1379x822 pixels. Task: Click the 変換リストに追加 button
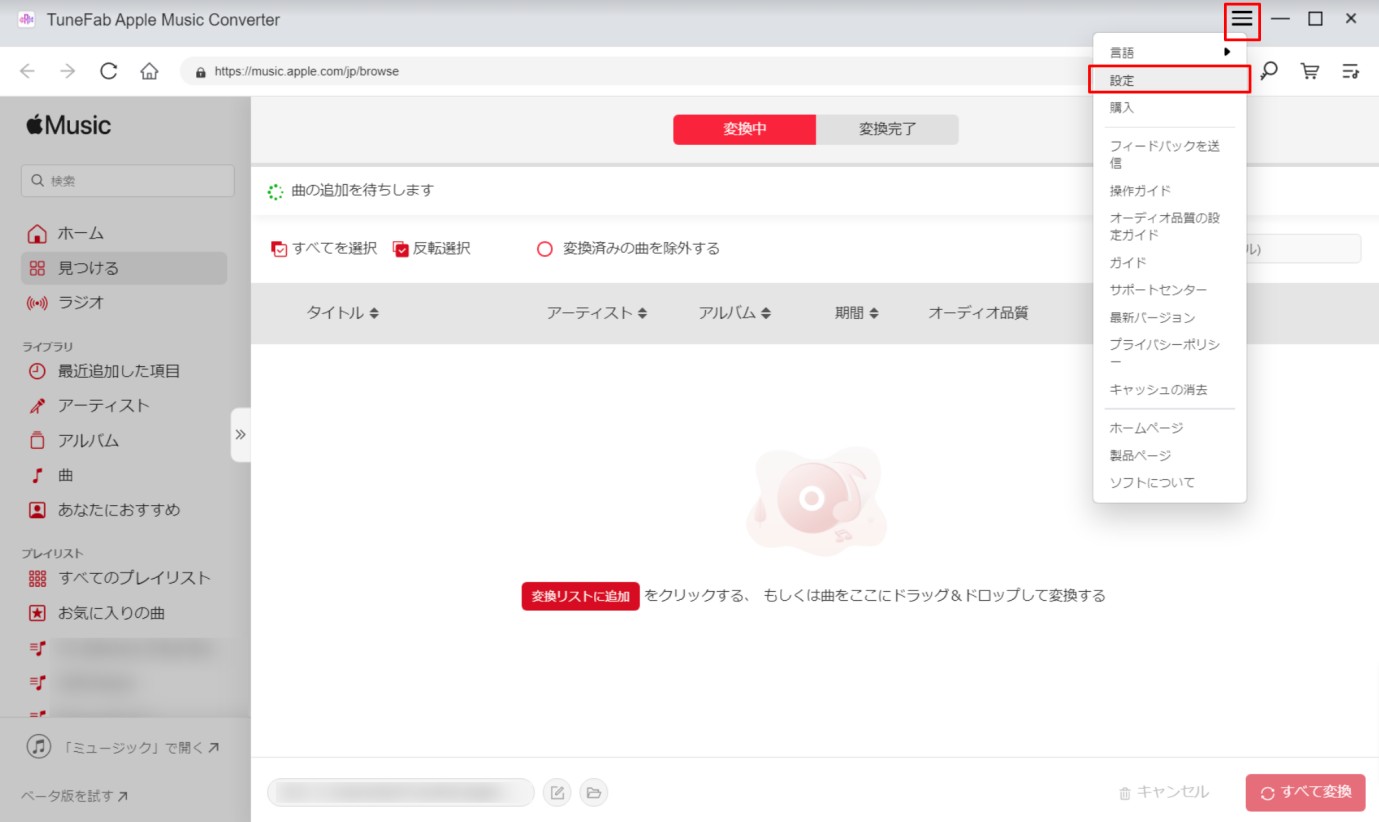click(x=580, y=596)
